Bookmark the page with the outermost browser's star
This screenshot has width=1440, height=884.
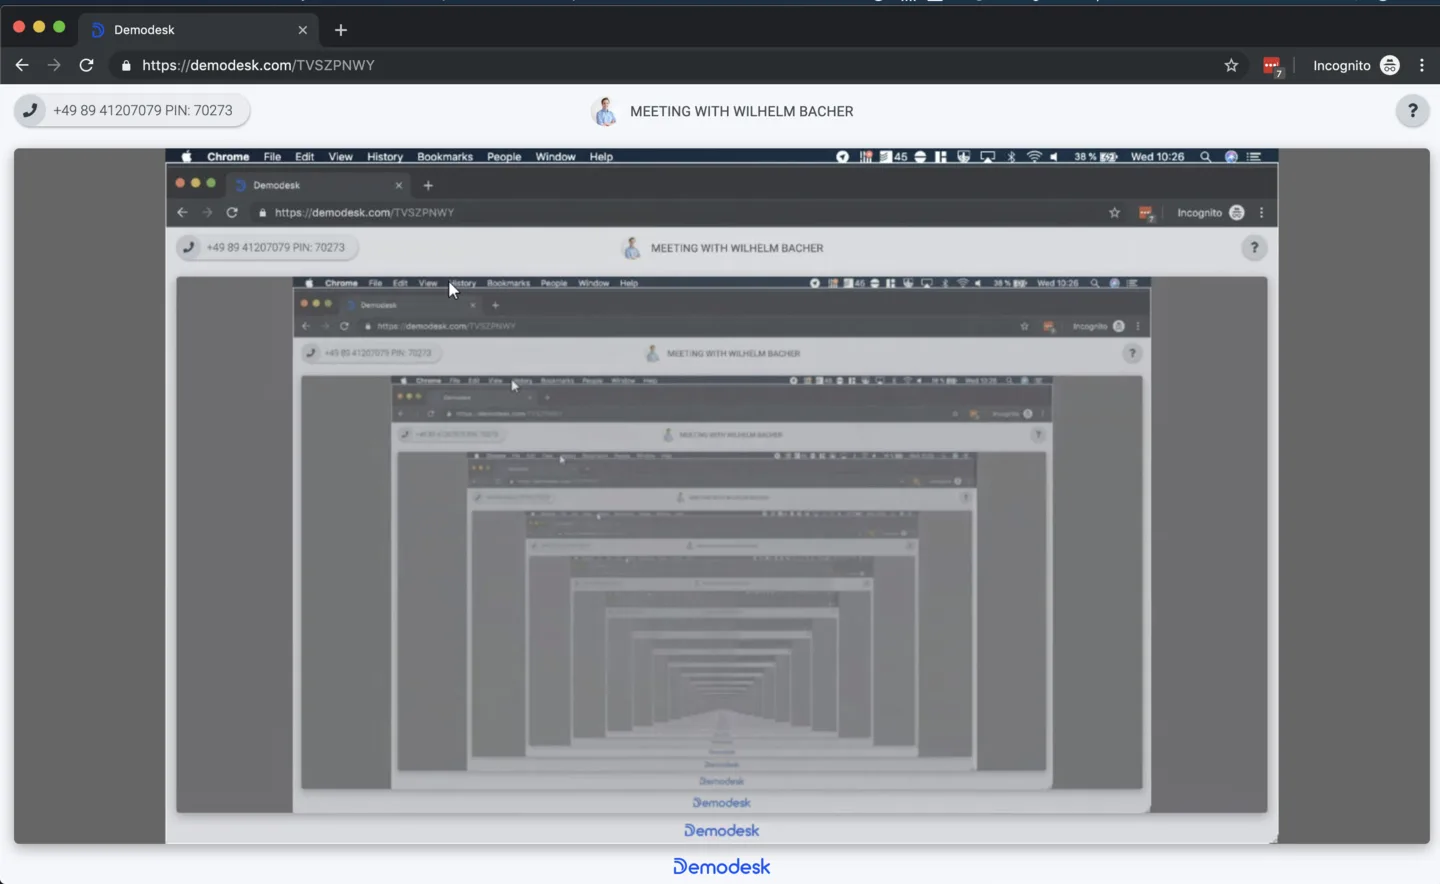pyautogui.click(x=1231, y=65)
